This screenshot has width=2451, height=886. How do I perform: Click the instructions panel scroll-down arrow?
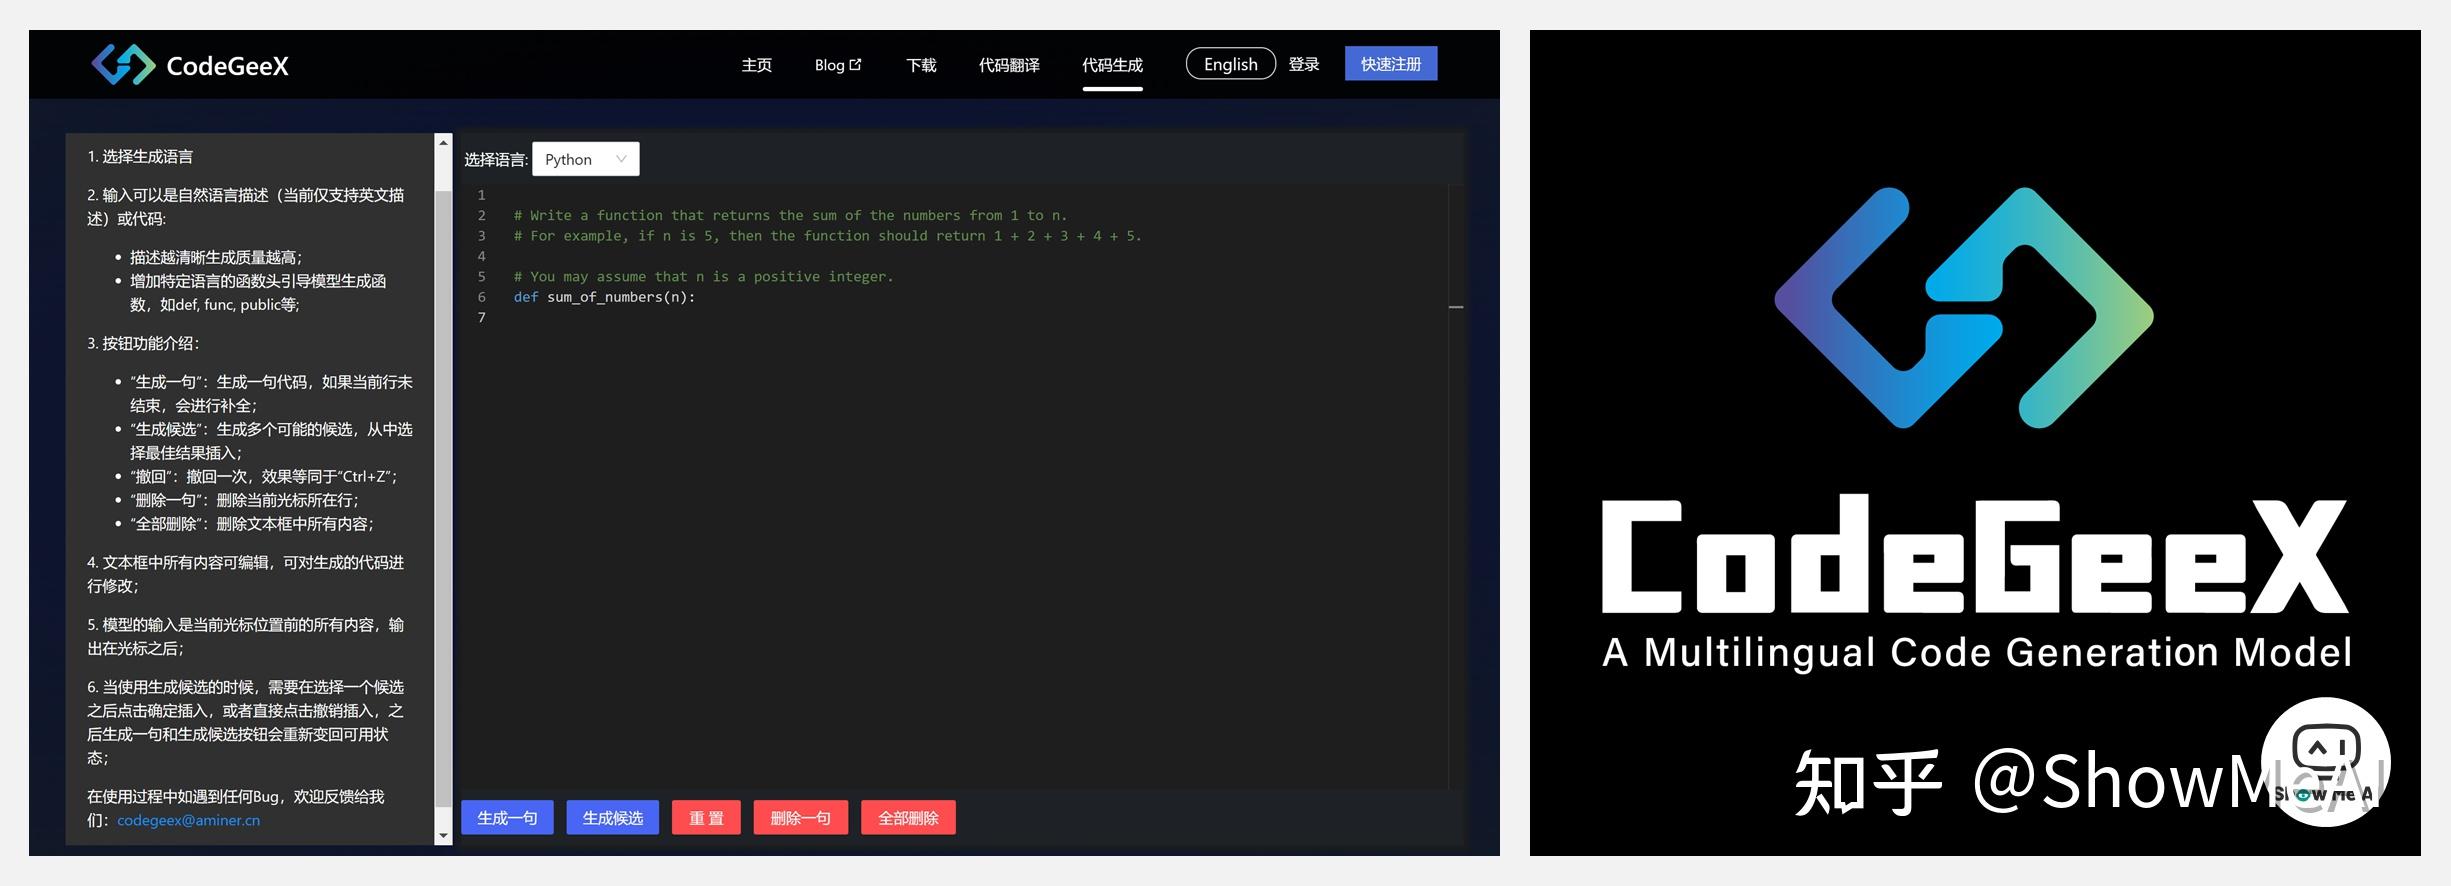444,836
